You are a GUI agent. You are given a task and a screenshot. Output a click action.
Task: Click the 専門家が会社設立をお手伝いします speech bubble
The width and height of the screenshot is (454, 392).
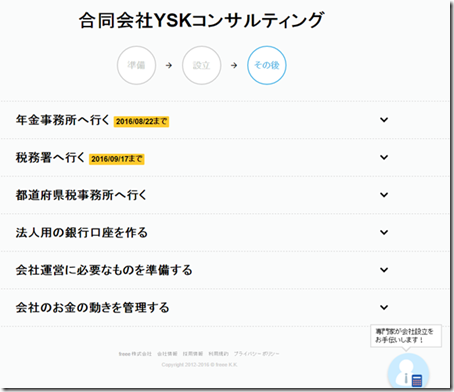coord(406,336)
